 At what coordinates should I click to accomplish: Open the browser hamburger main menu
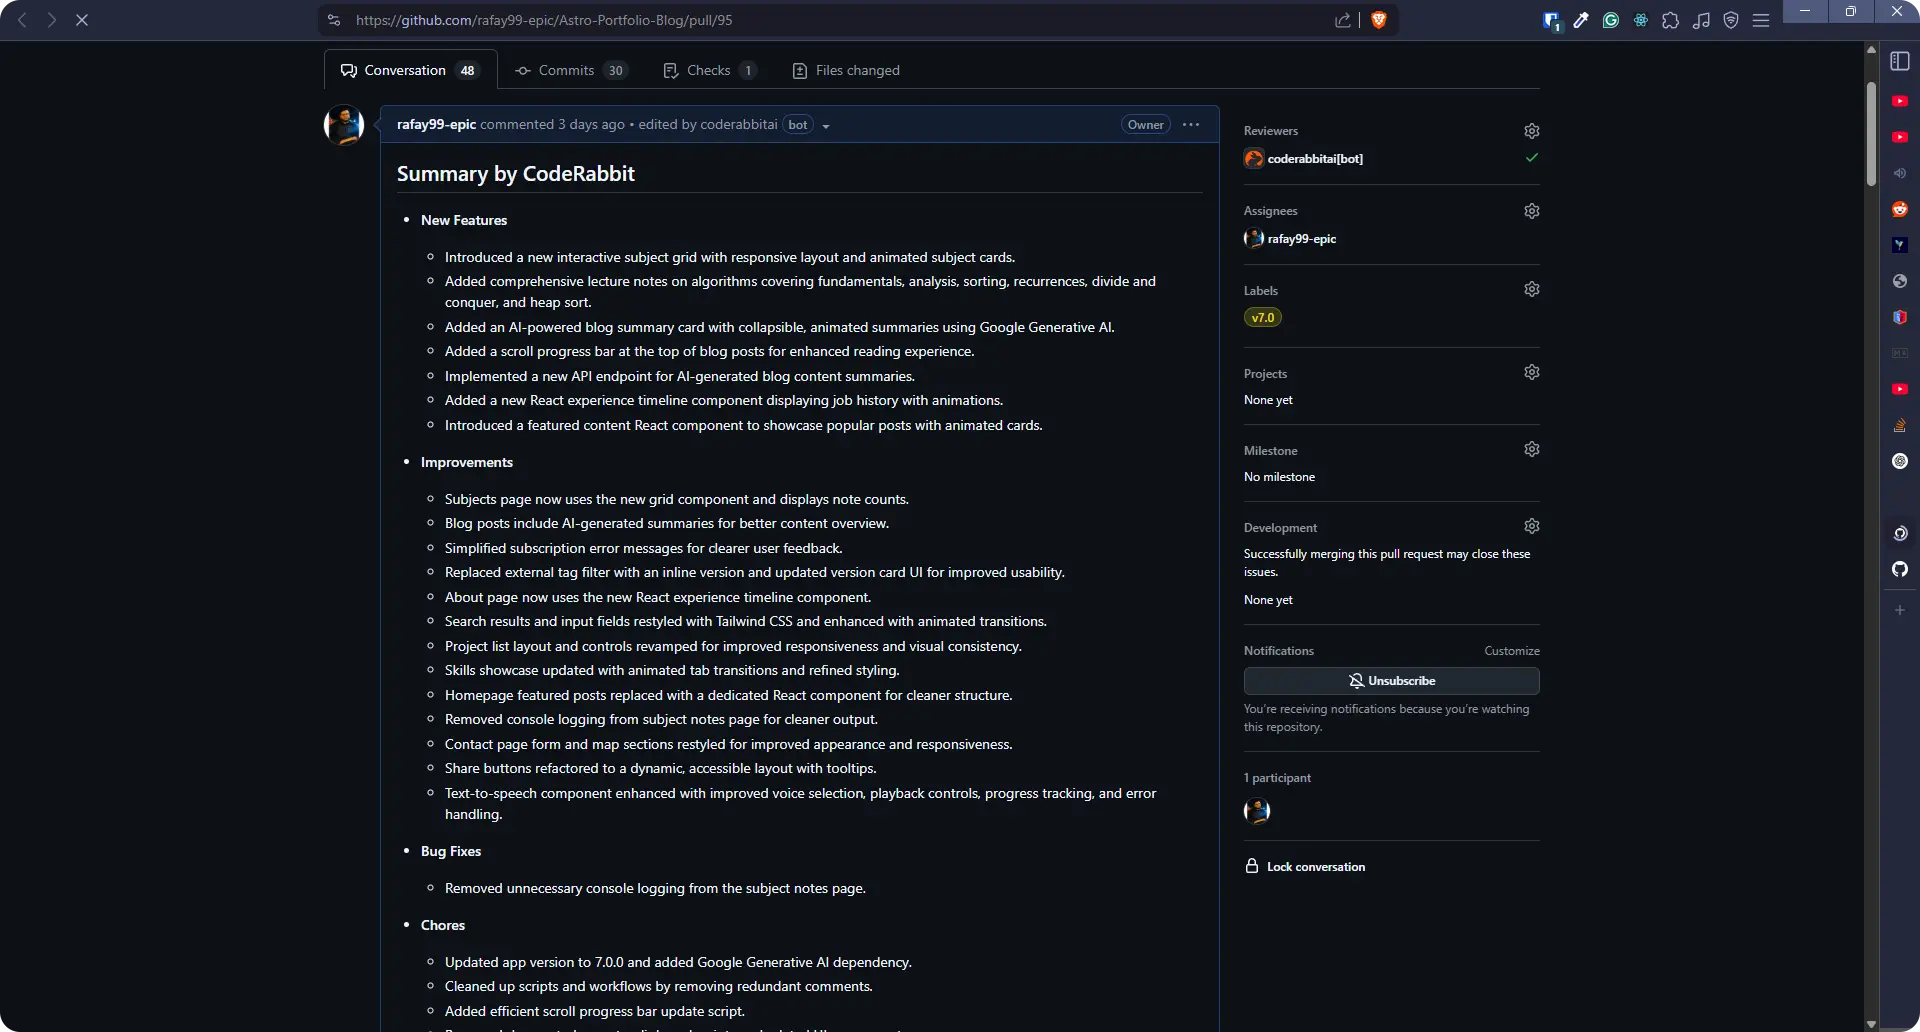pos(1761,20)
